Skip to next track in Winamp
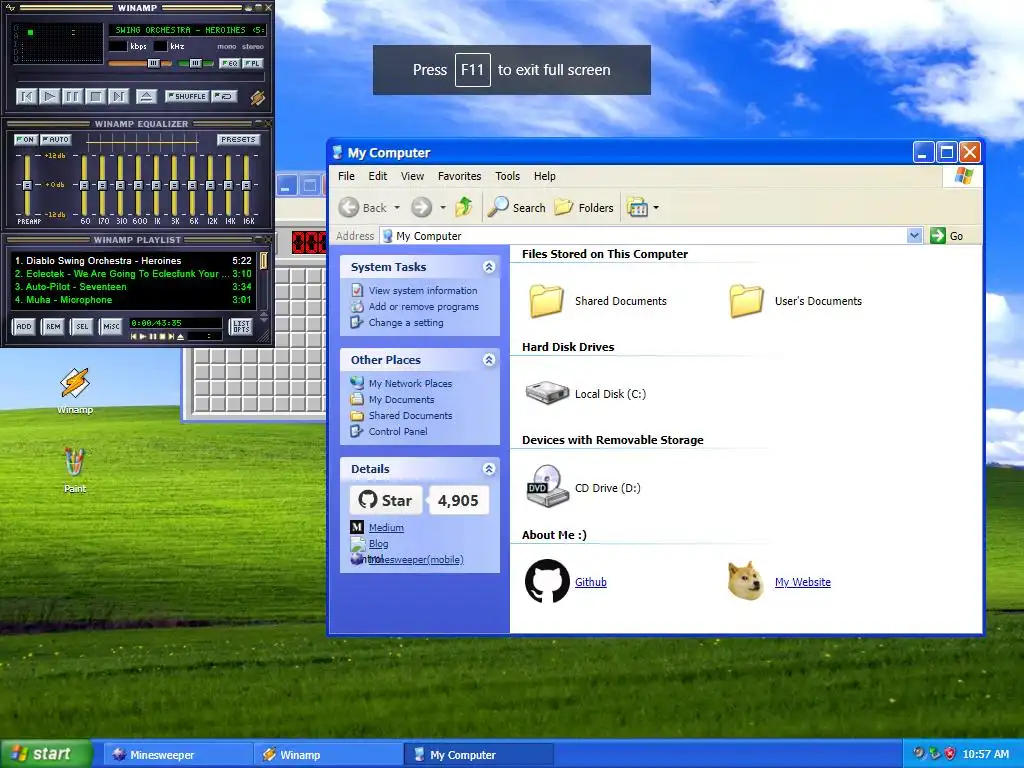Screen dimensions: 1024x768 118,97
